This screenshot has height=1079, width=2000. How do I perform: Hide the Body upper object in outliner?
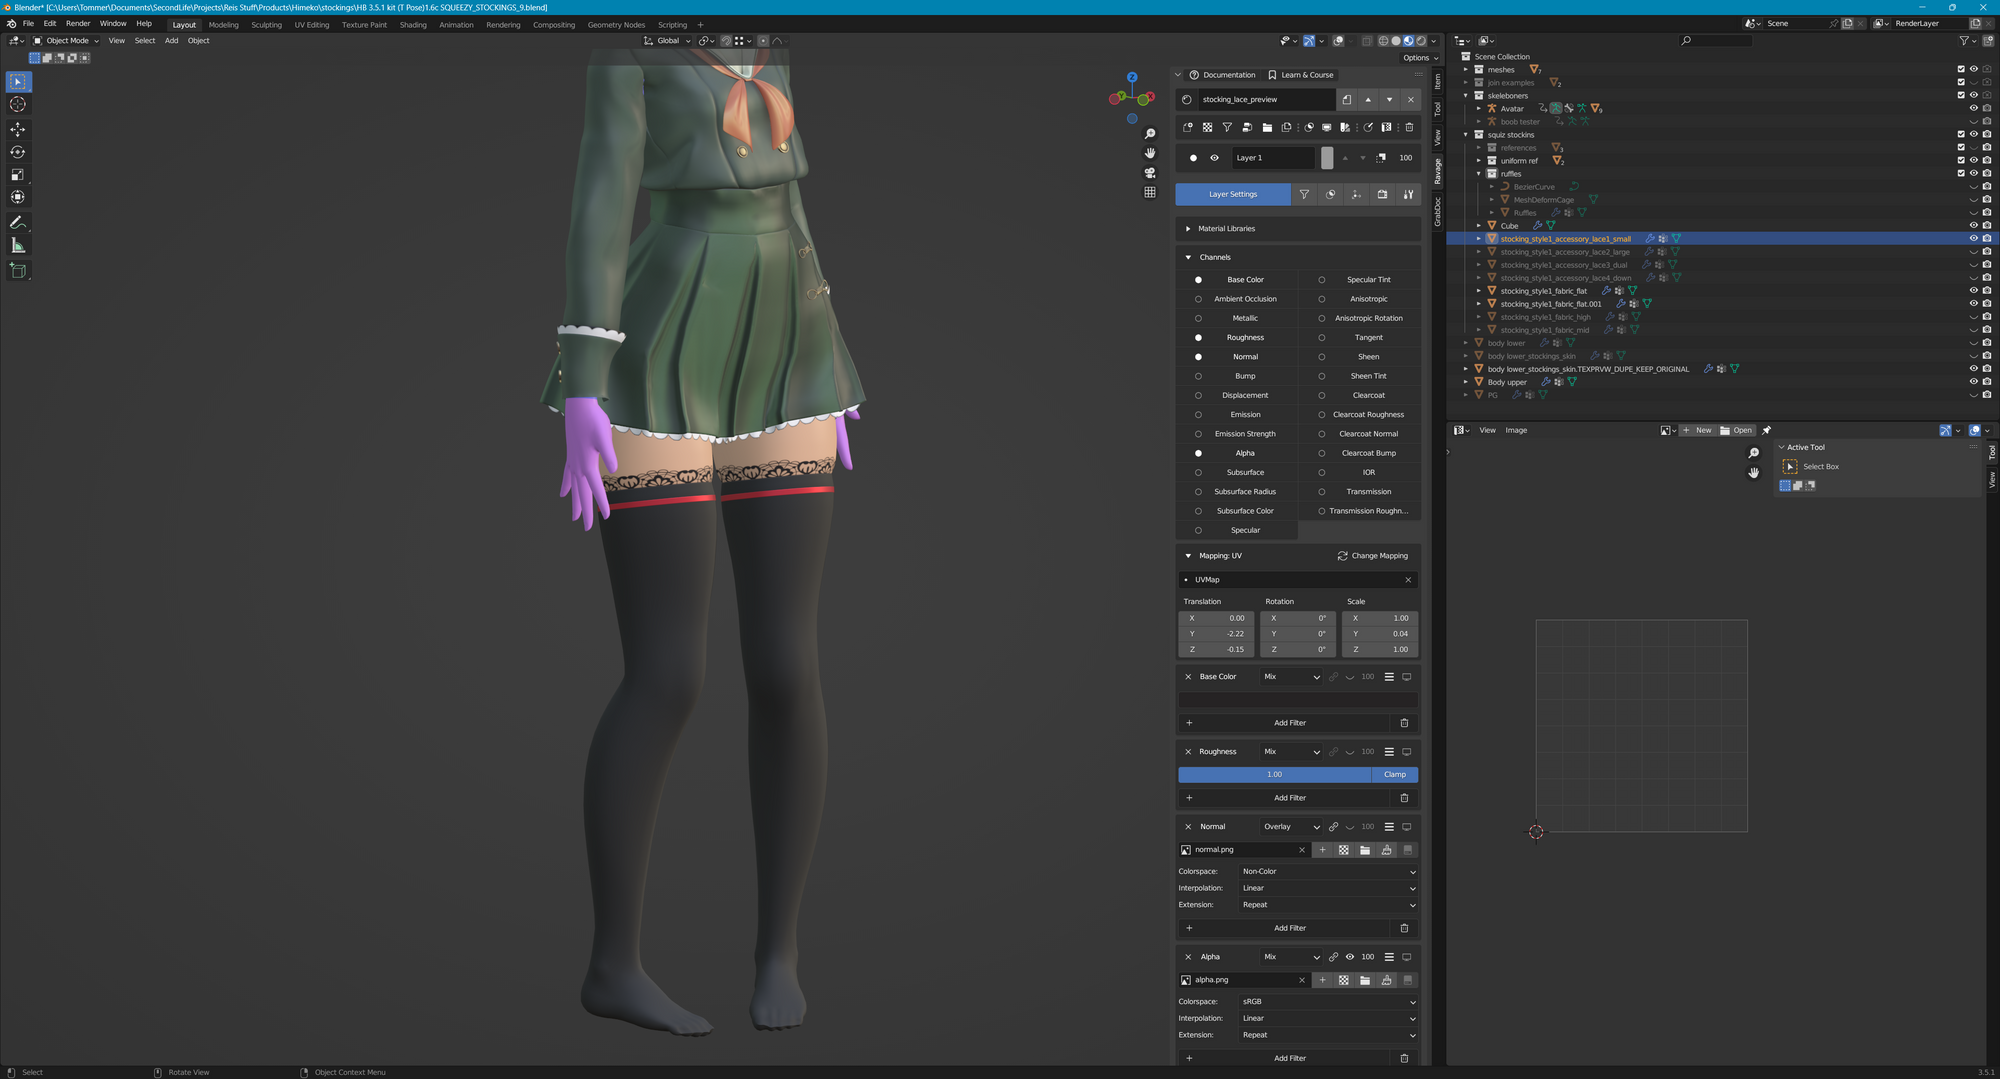click(1973, 382)
